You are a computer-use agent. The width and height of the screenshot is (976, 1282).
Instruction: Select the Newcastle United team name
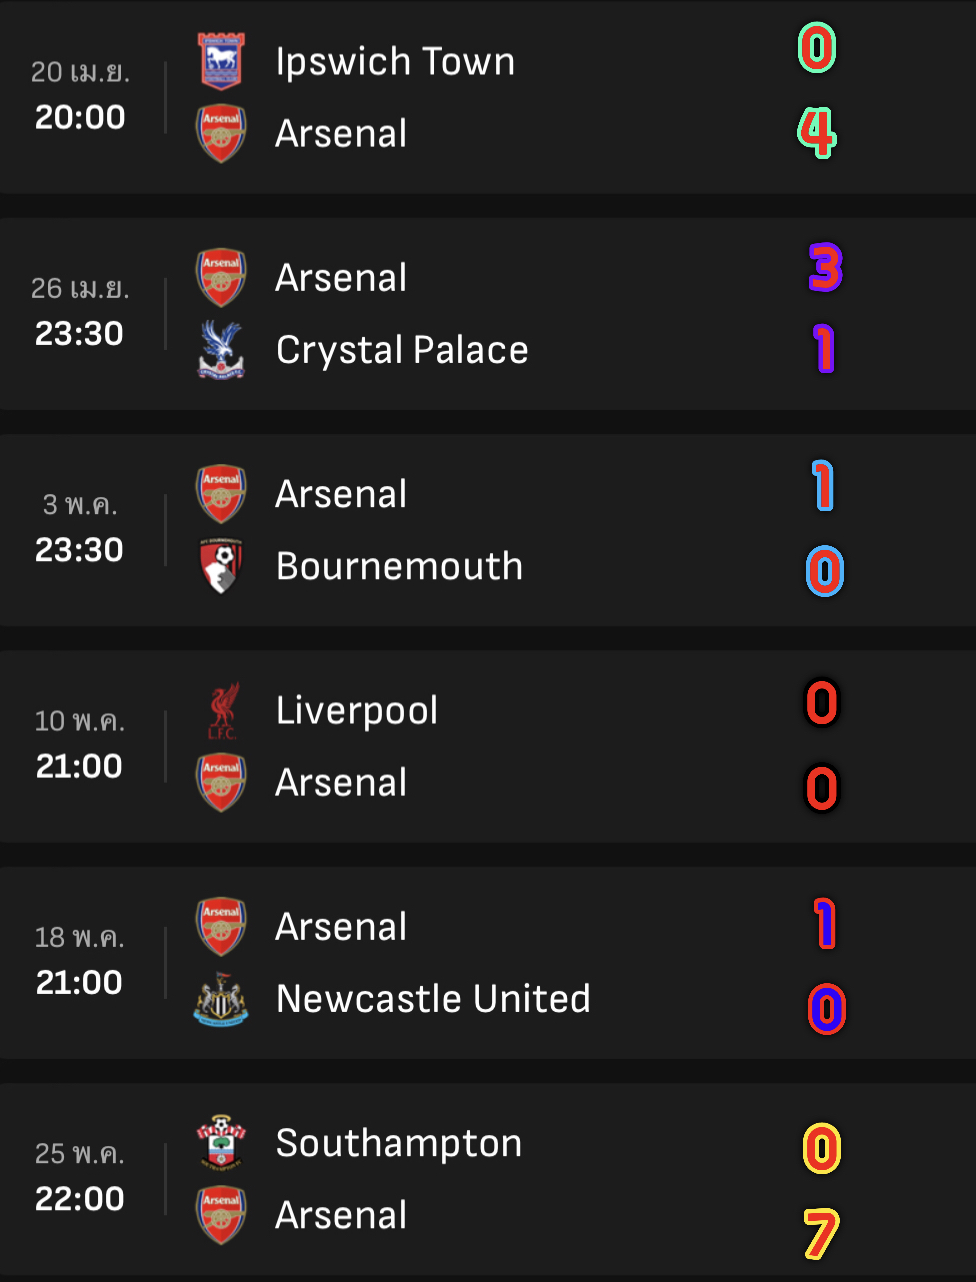coord(433,999)
